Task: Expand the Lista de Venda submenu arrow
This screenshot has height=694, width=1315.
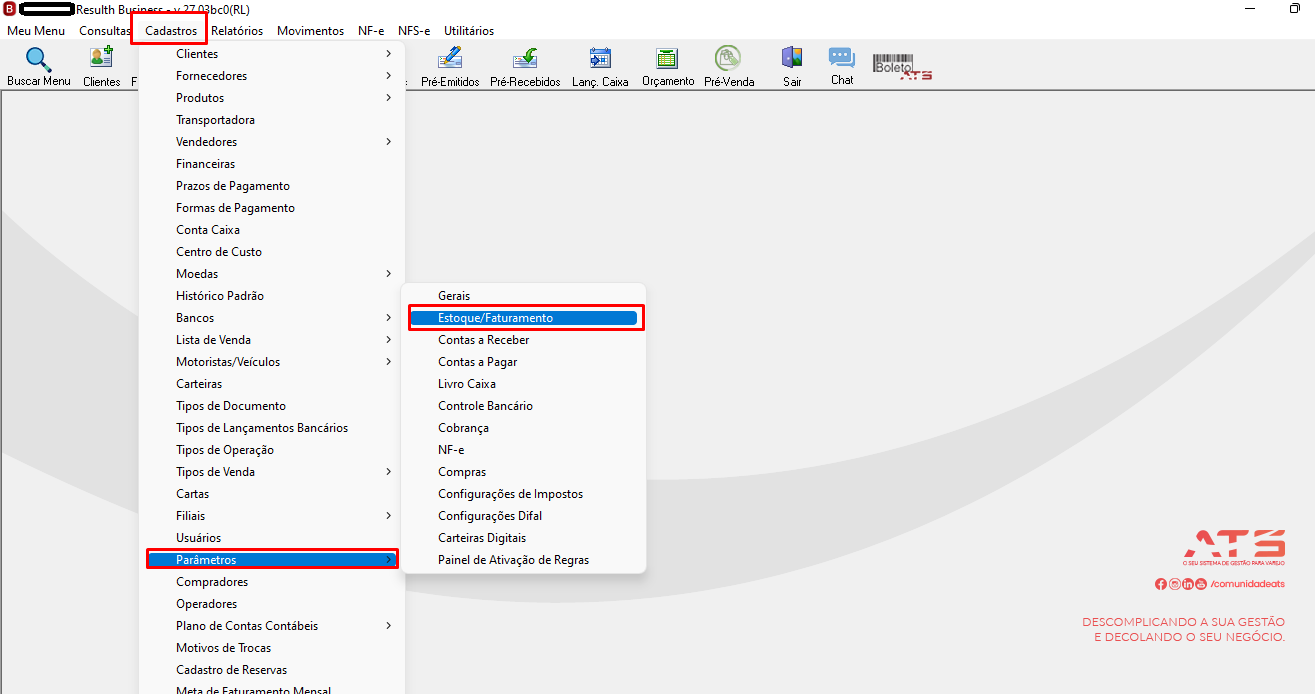Action: [388, 340]
